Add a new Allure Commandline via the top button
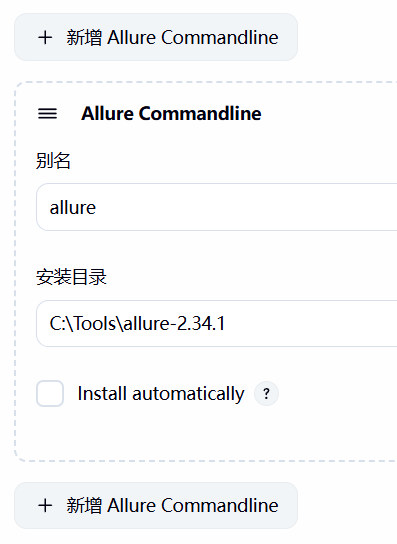Screen dimensions: 397x544 tap(156, 37)
